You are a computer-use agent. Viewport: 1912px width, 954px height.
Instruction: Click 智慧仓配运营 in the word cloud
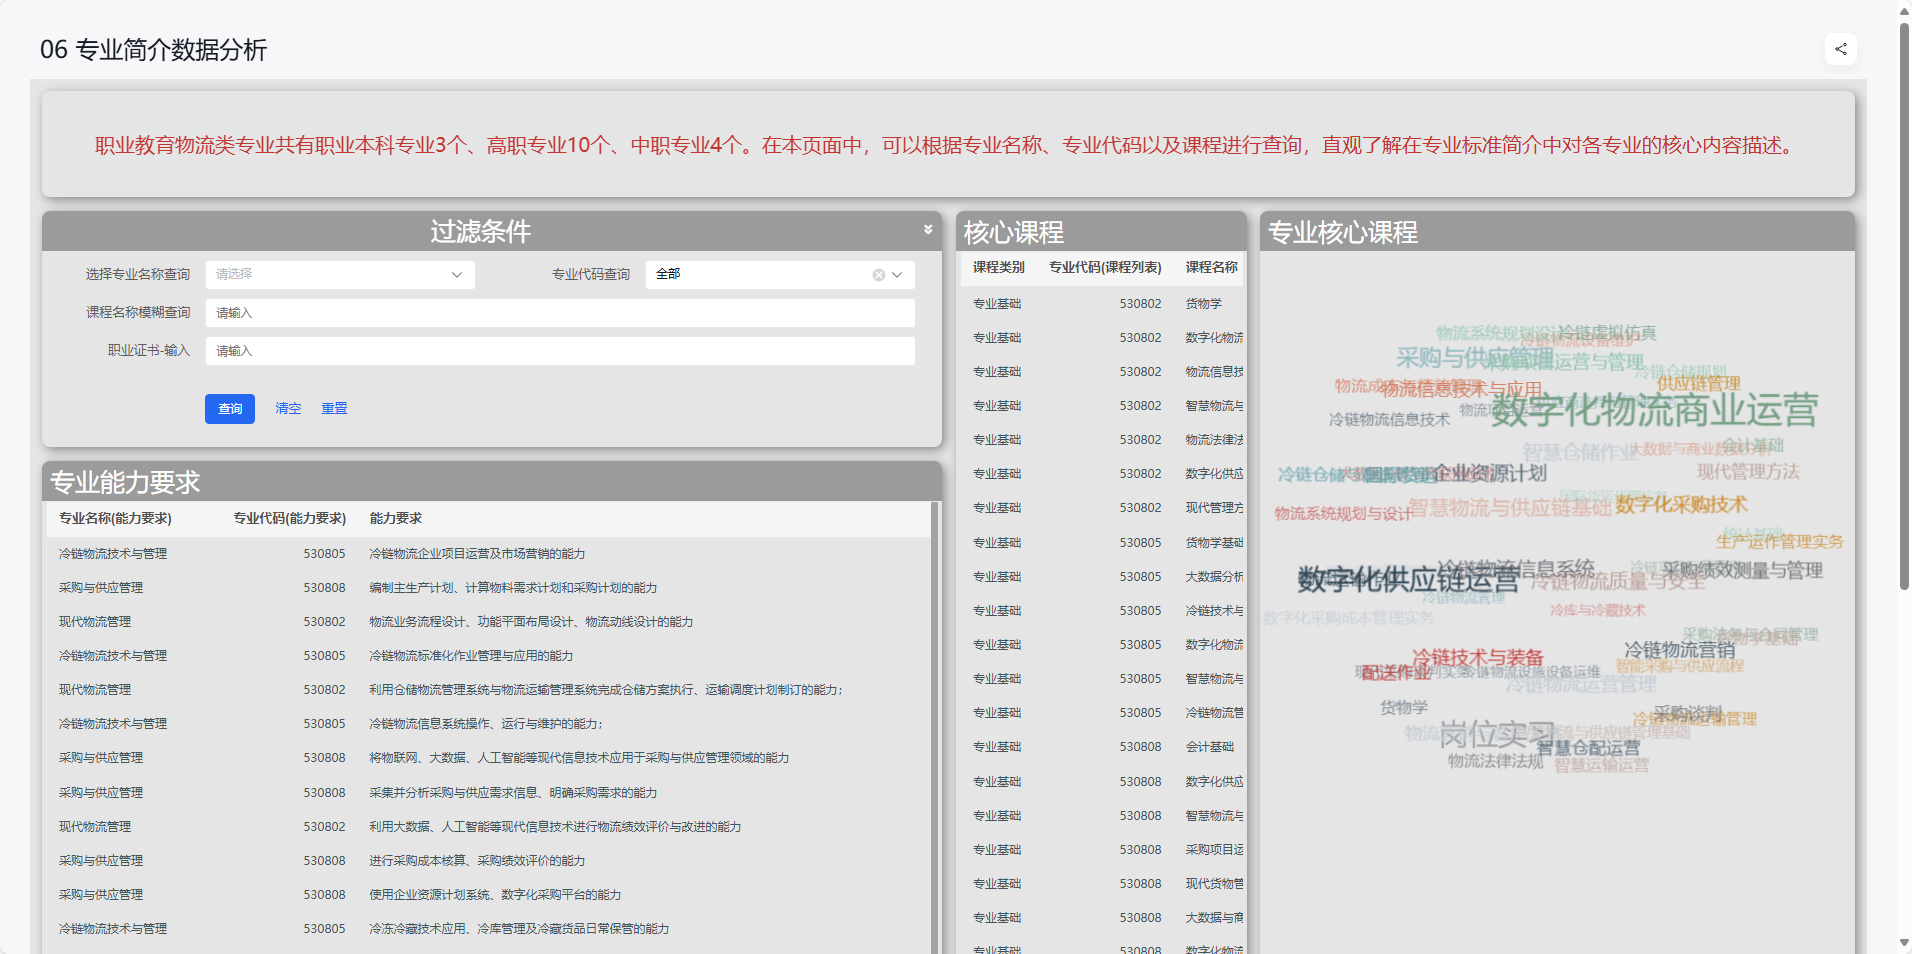pyautogui.click(x=1588, y=748)
